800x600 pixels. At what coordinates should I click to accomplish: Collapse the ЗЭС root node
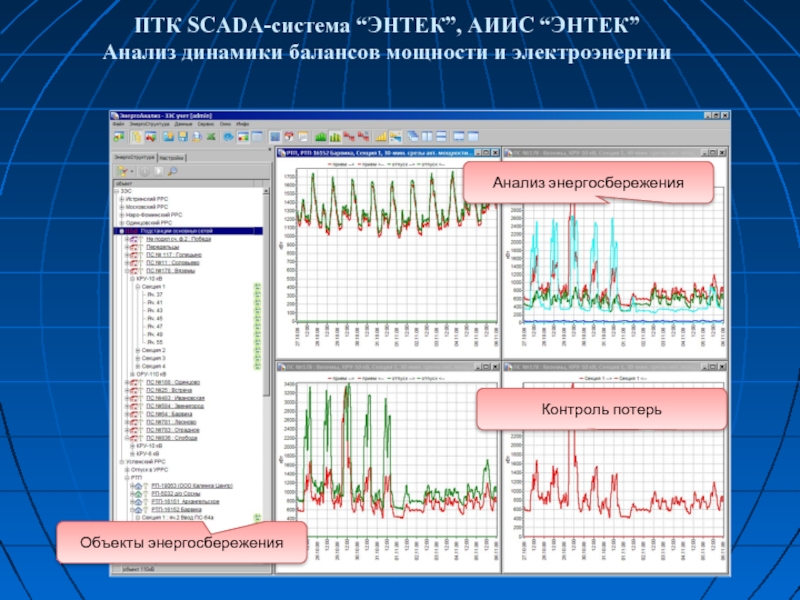pyautogui.click(x=116, y=191)
